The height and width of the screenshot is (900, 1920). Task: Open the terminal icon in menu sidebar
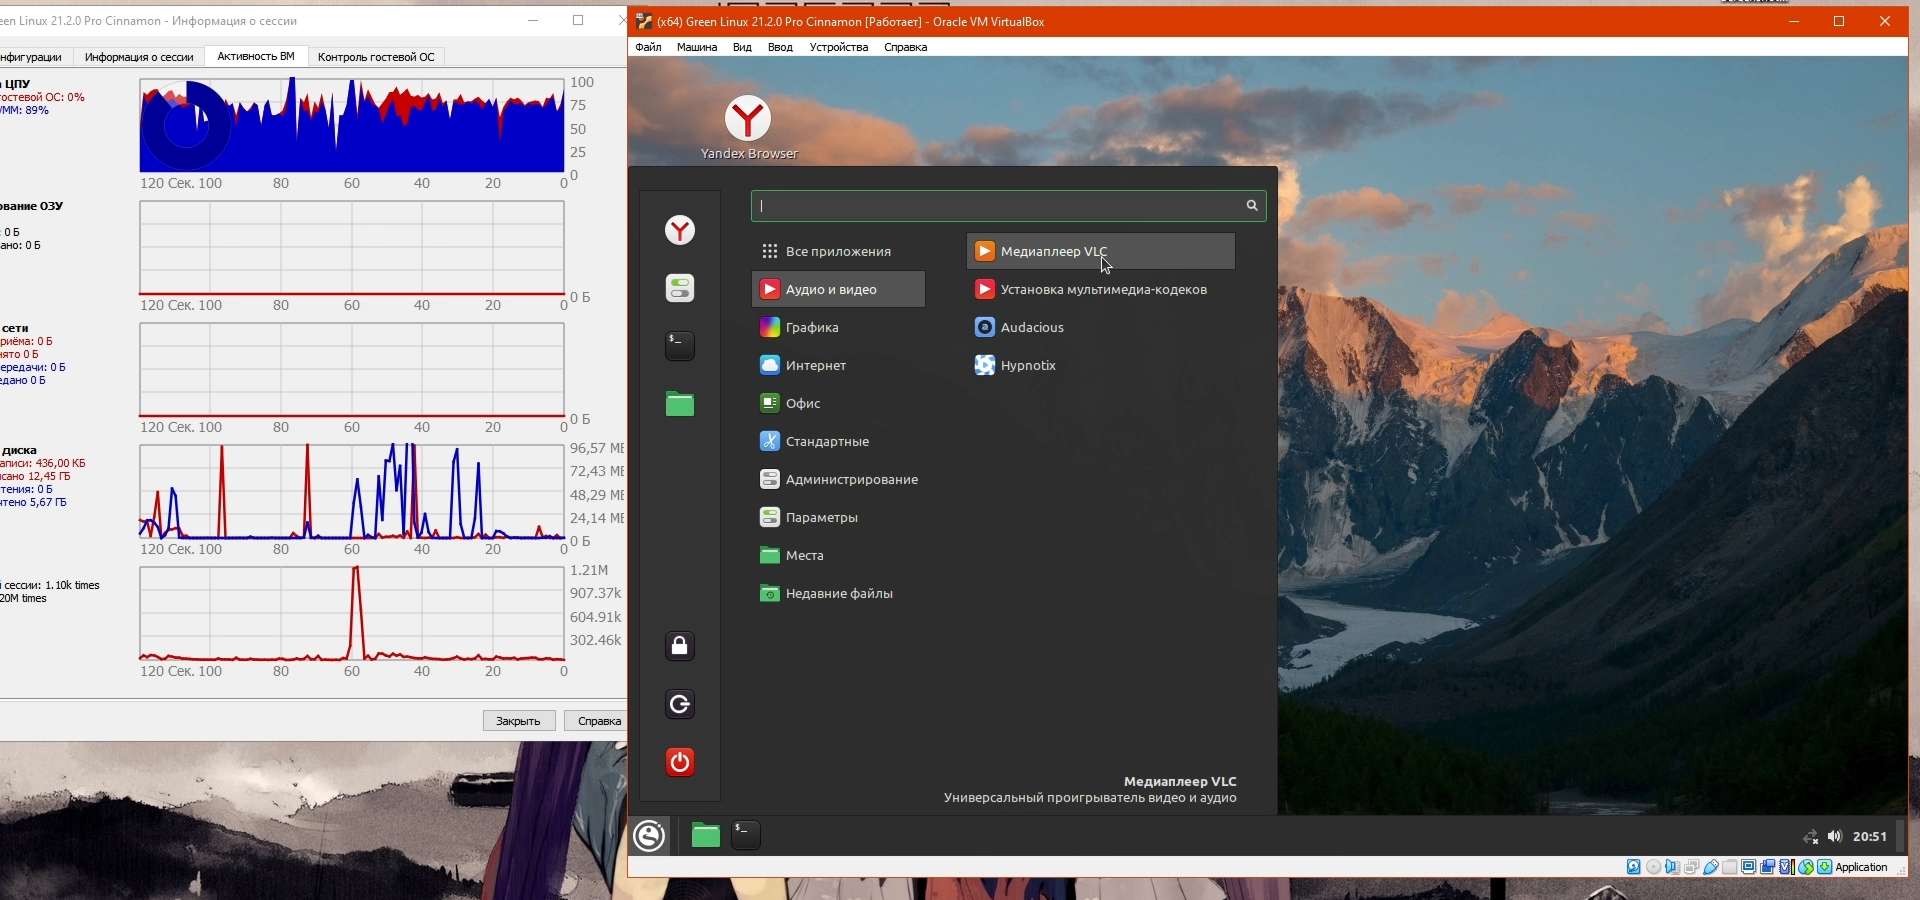click(x=680, y=346)
